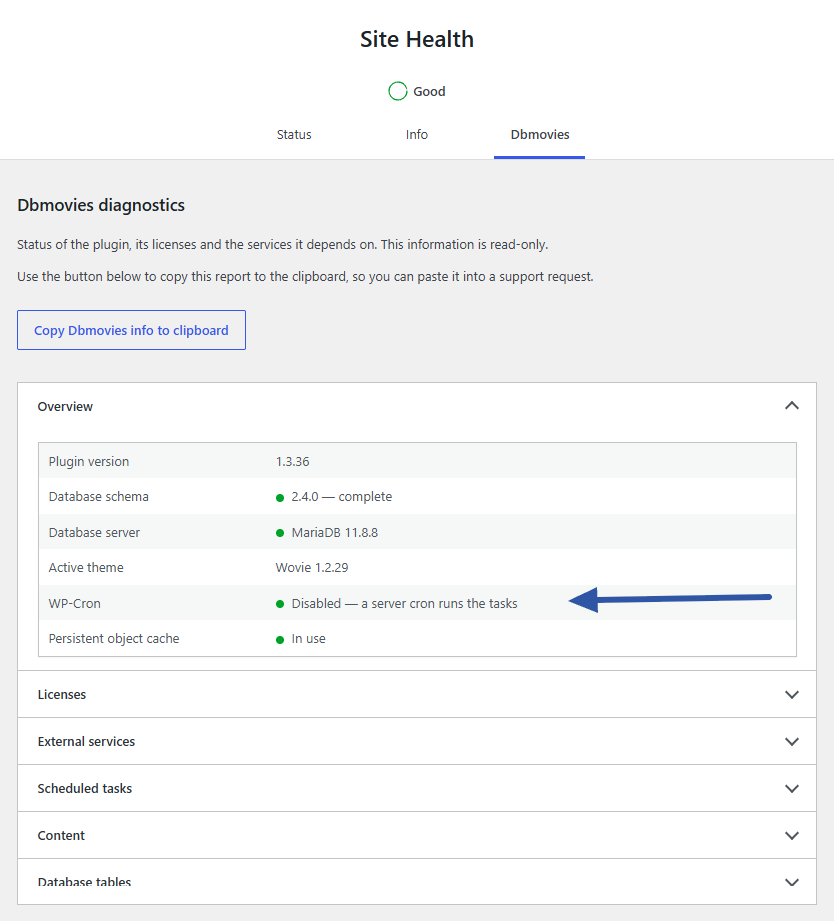Click the WP-Cron row label
The image size is (834, 921).
click(75, 604)
